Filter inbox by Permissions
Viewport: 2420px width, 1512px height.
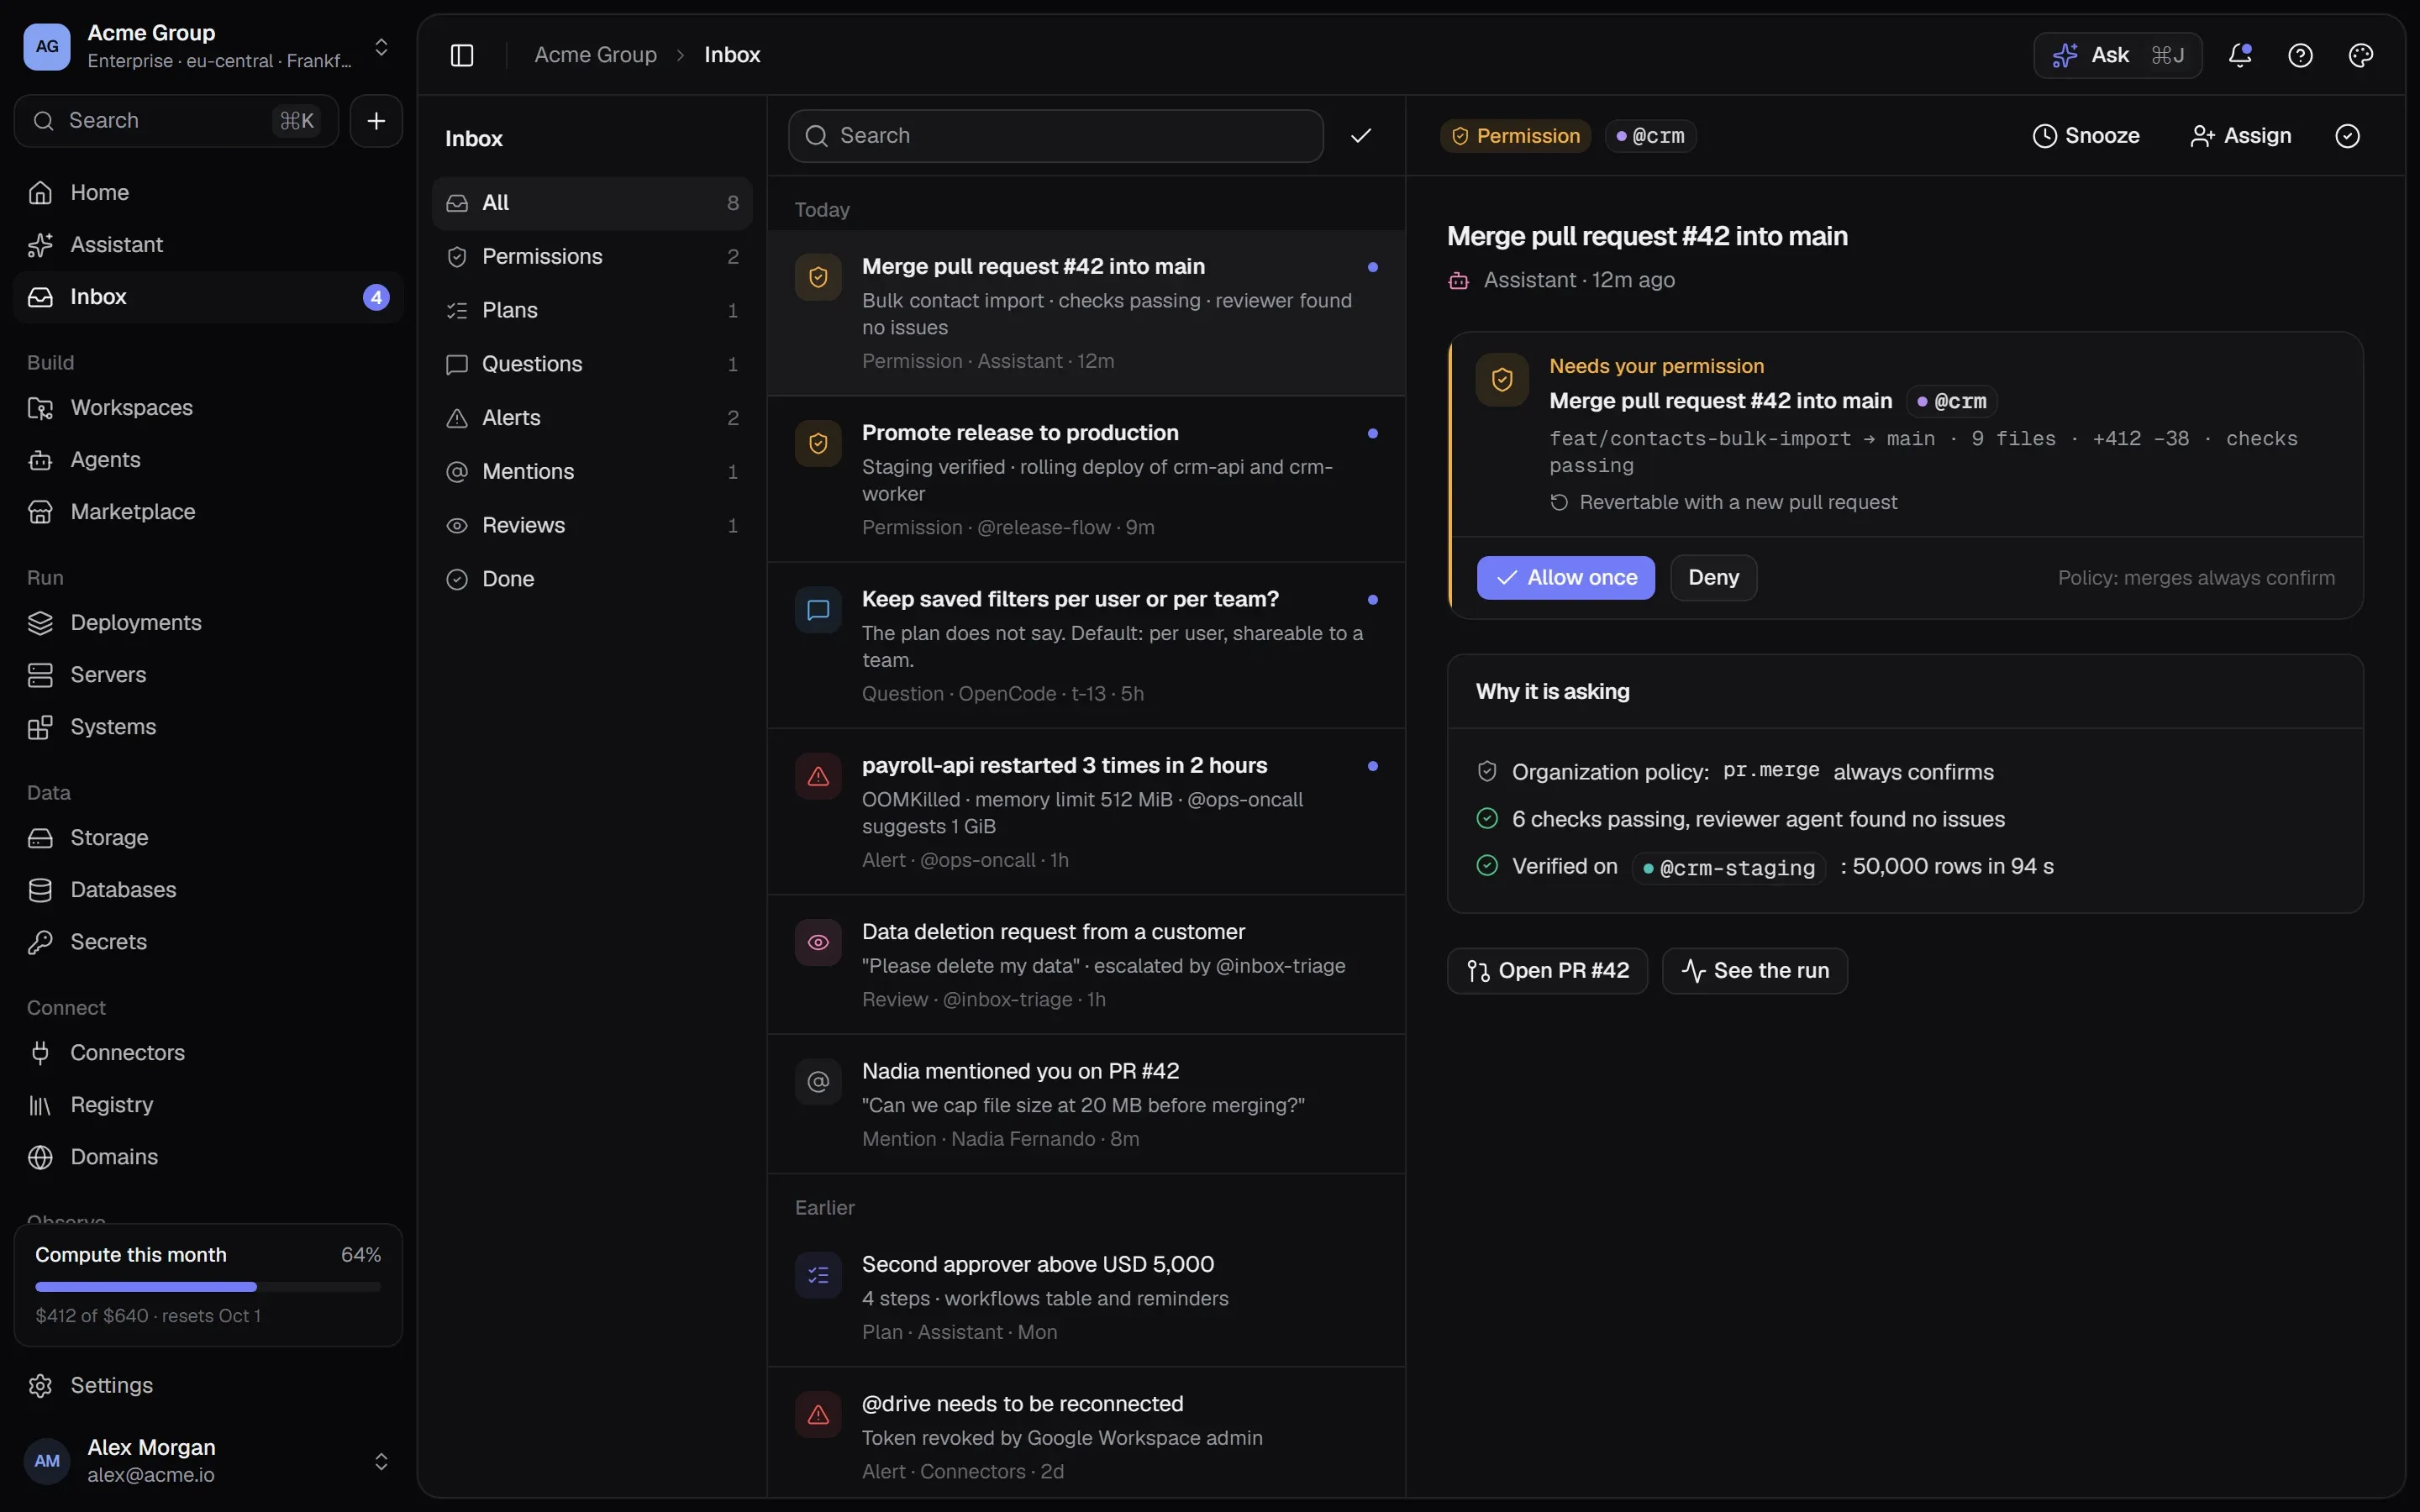pos(592,256)
